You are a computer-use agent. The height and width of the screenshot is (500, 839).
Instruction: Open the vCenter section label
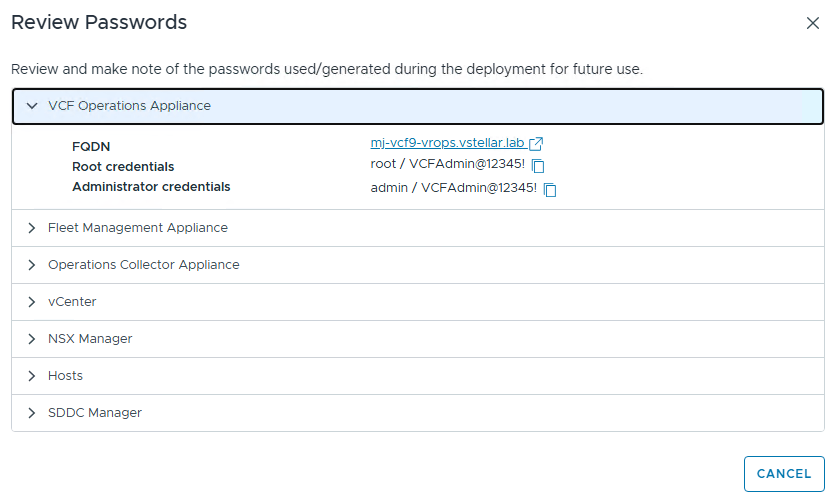(72, 302)
